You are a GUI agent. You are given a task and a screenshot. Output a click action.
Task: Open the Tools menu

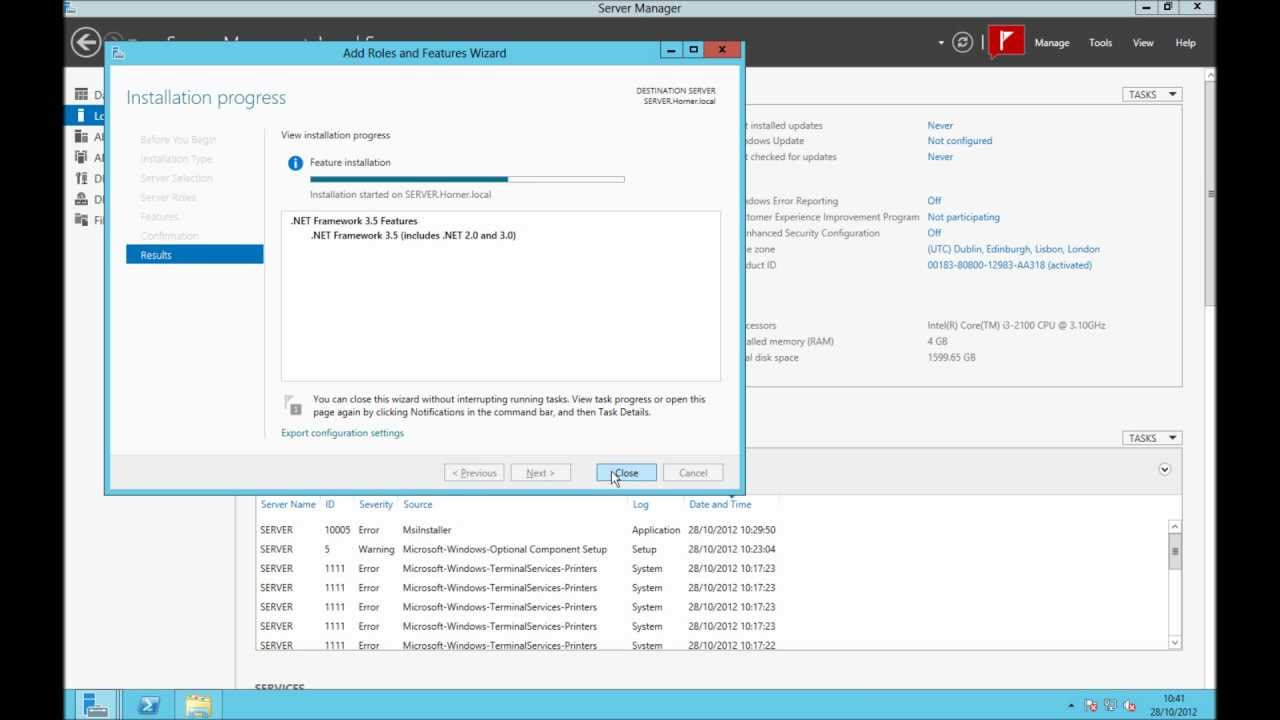pyautogui.click(x=1100, y=43)
